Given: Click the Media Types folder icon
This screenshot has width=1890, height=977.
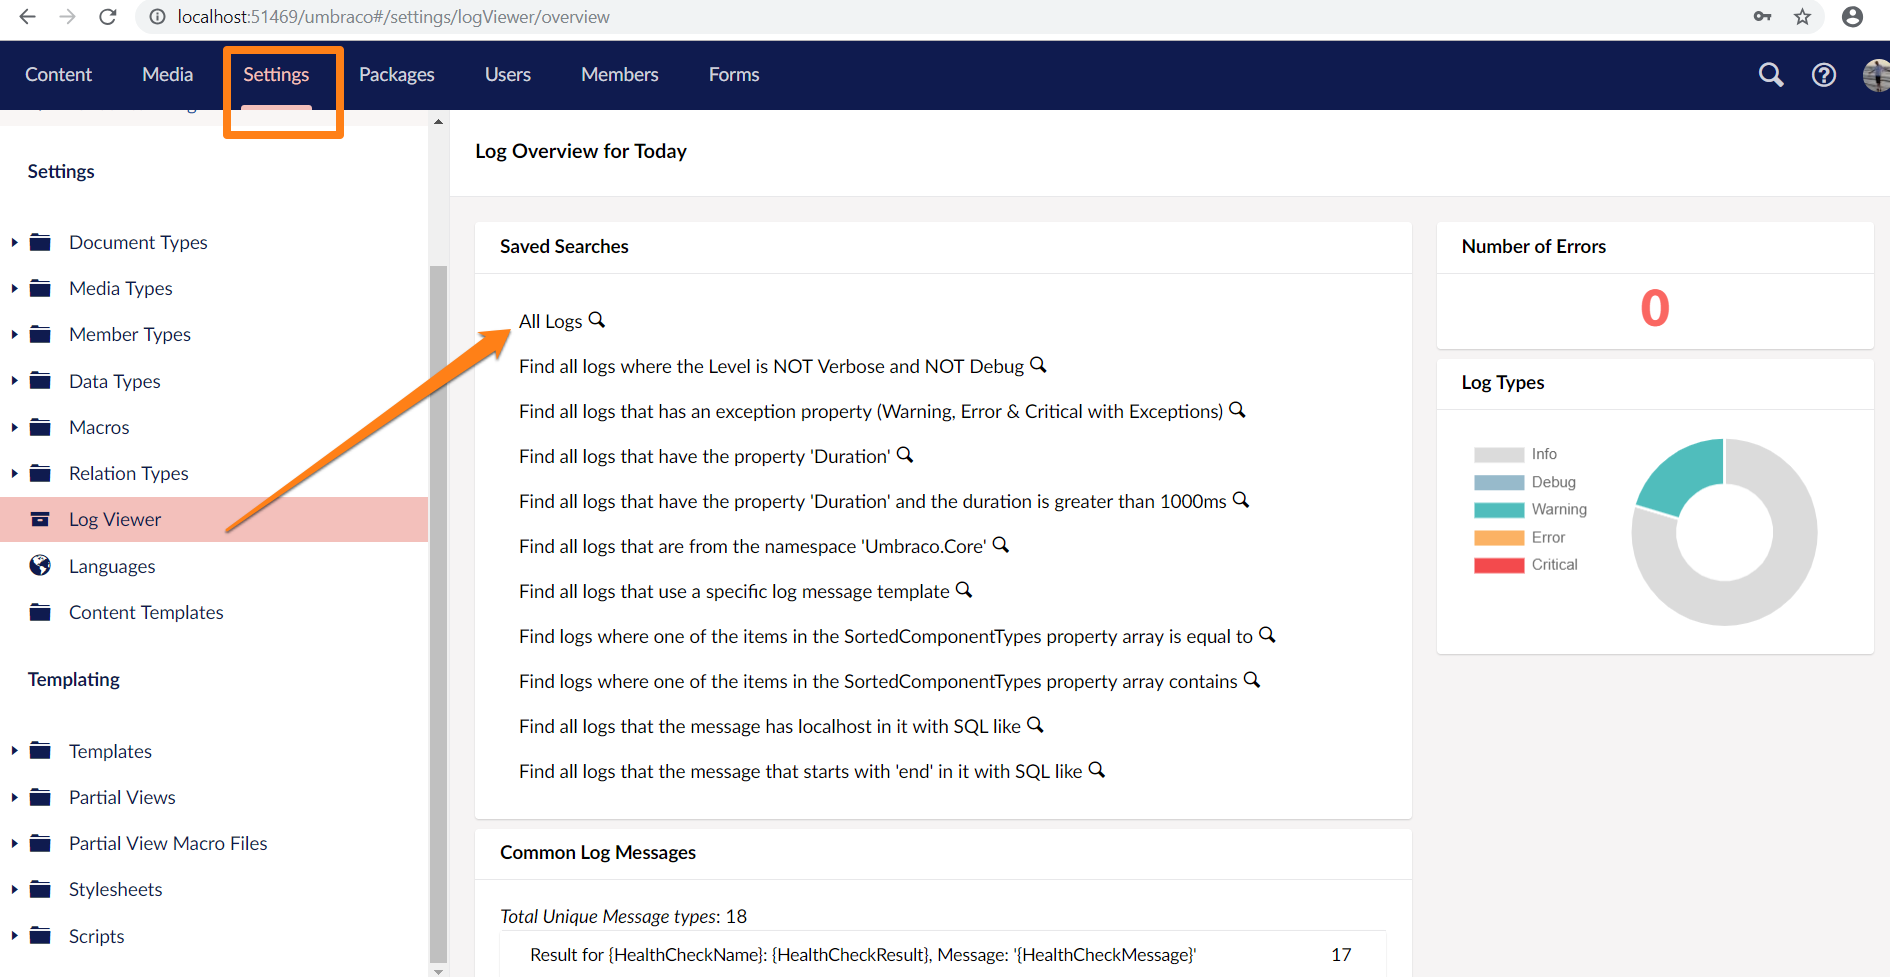Looking at the screenshot, I should 40,288.
